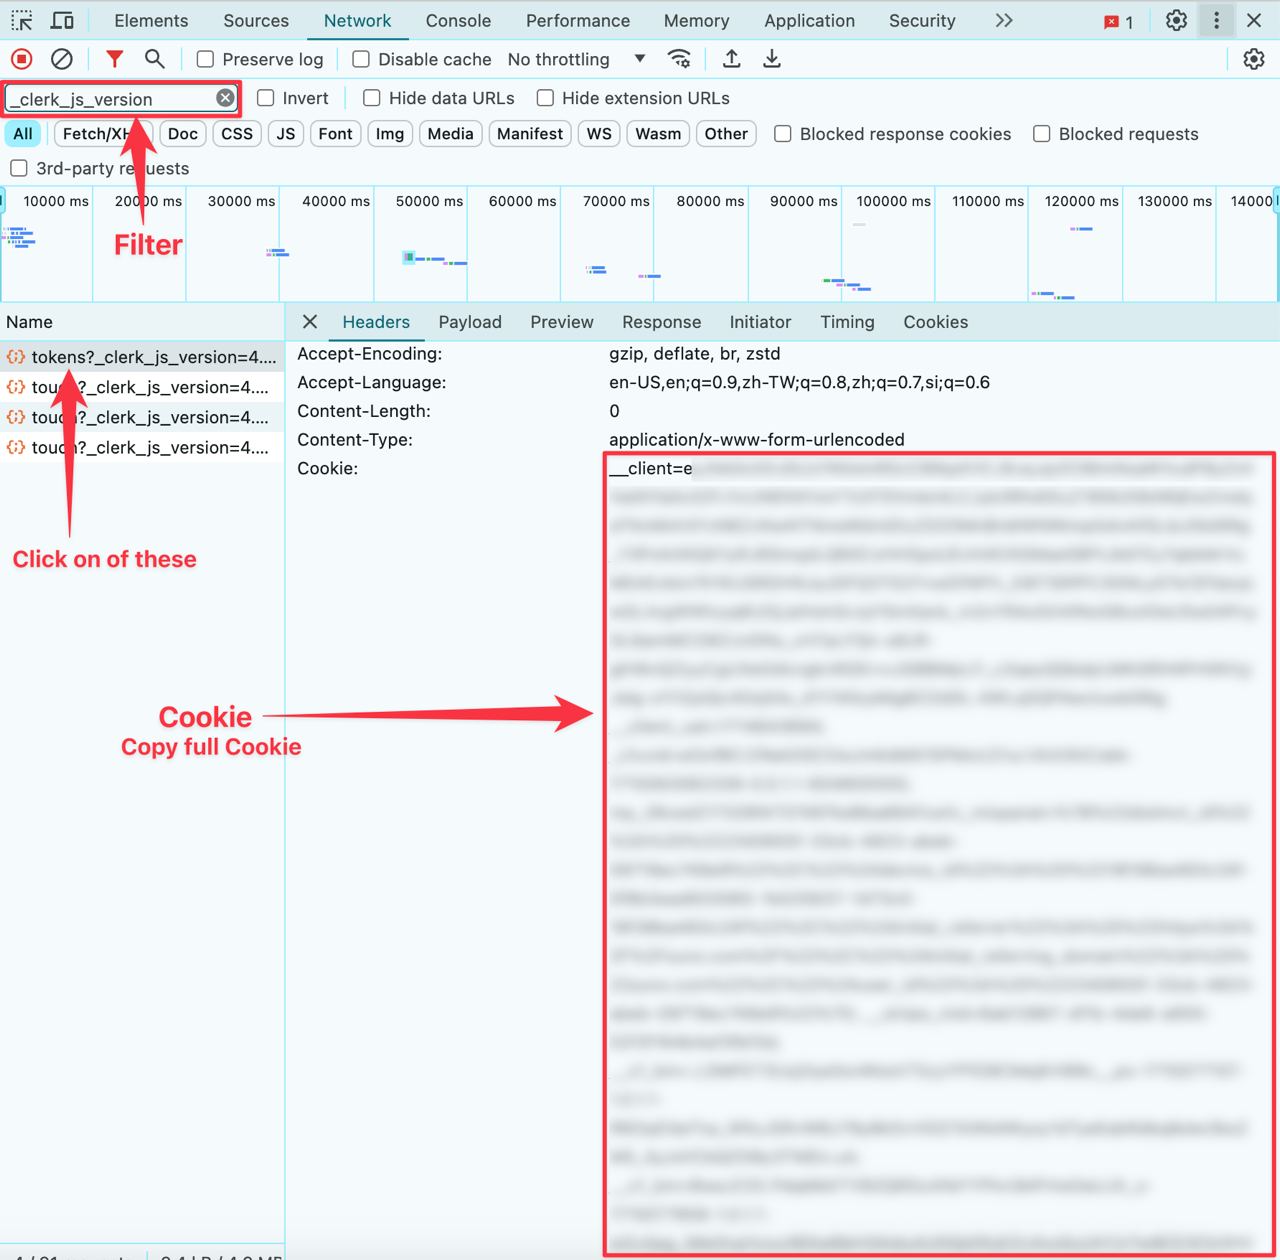Open DevTools settings gear

tap(1177, 20)
